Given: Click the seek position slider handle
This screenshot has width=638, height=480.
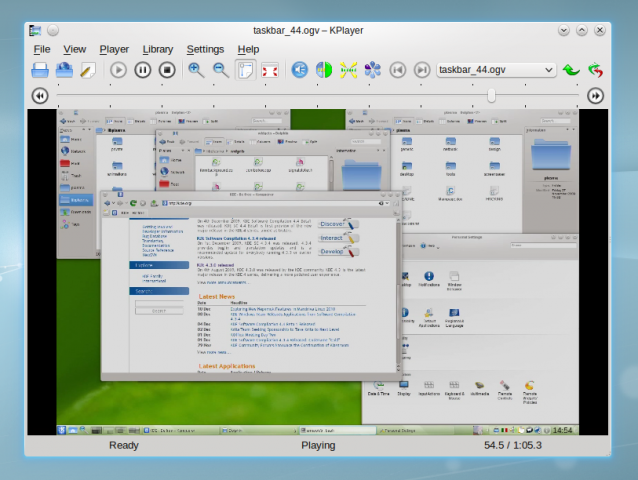Looking at the screenshot, I should (491, 96).
